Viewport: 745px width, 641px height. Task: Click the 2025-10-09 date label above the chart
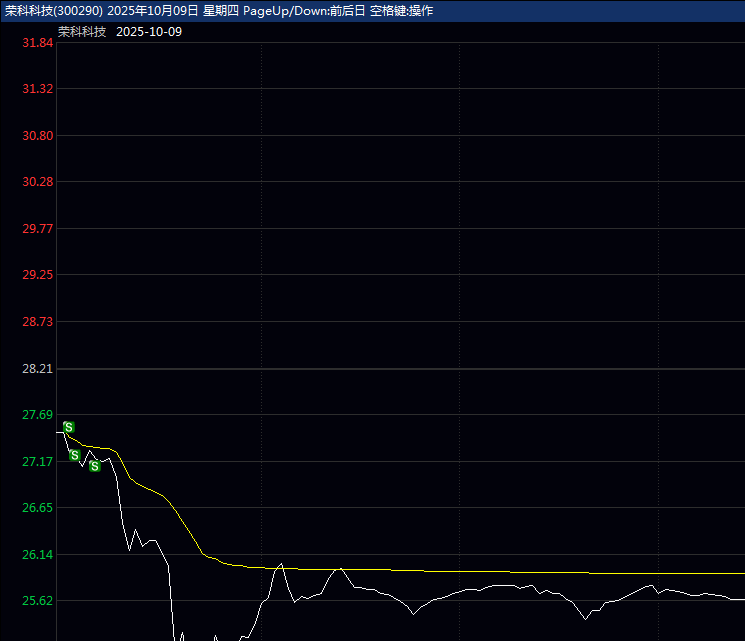(149, 32)
